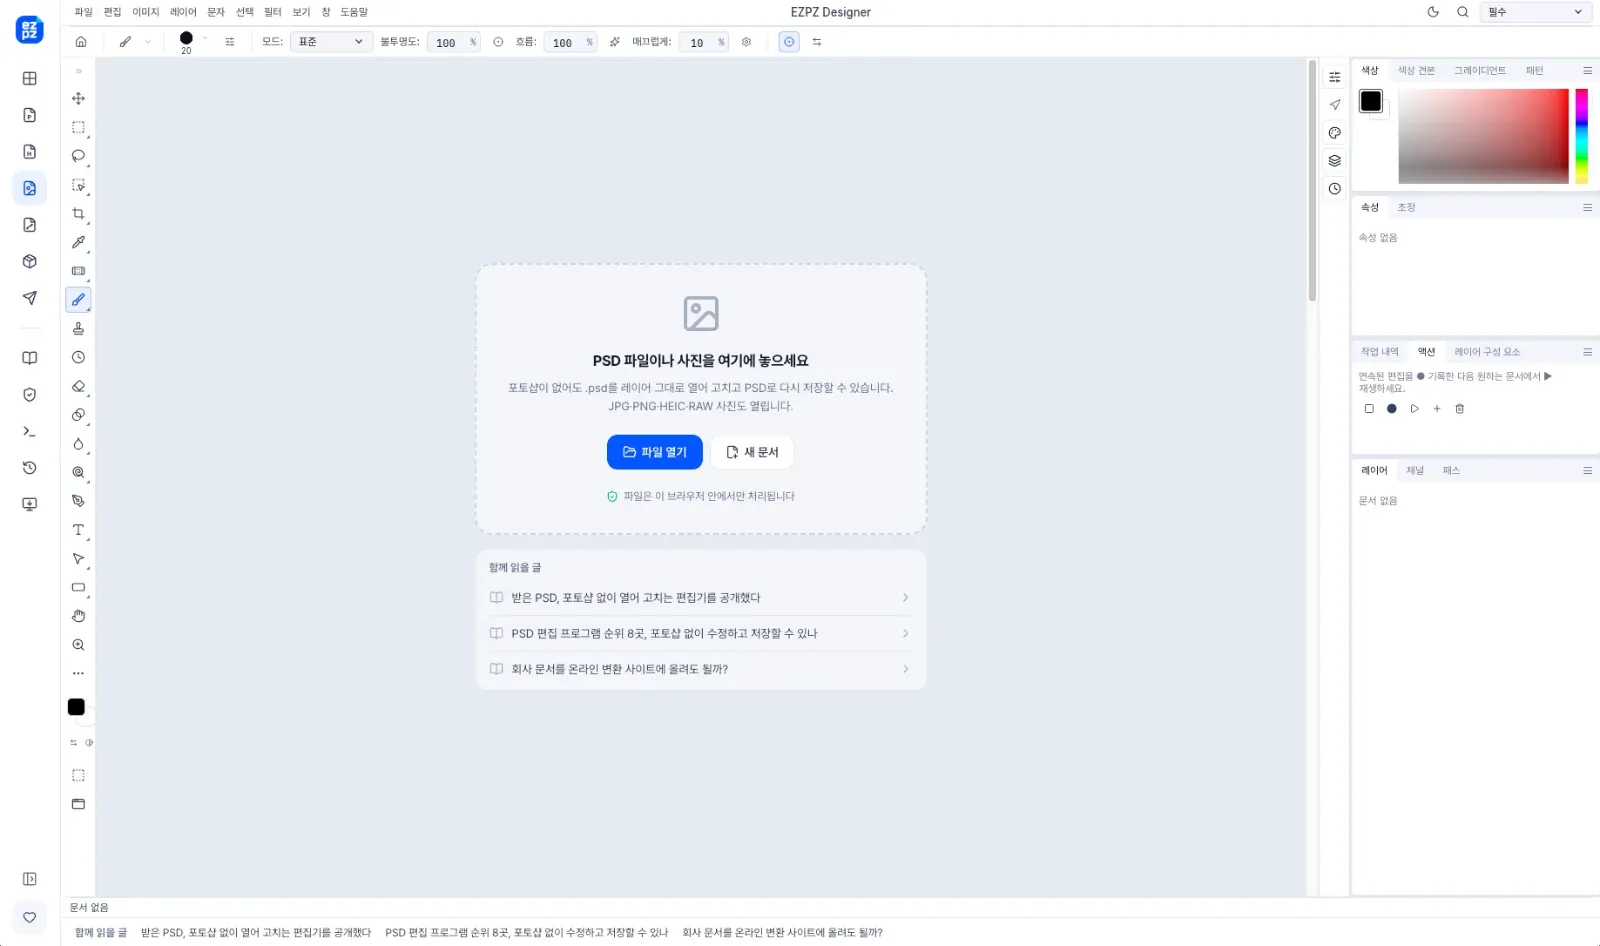The height and width of the screenshot is (946, 1600).
Task: Select the Clone Stamp tool
Action: tap(78, 328)
